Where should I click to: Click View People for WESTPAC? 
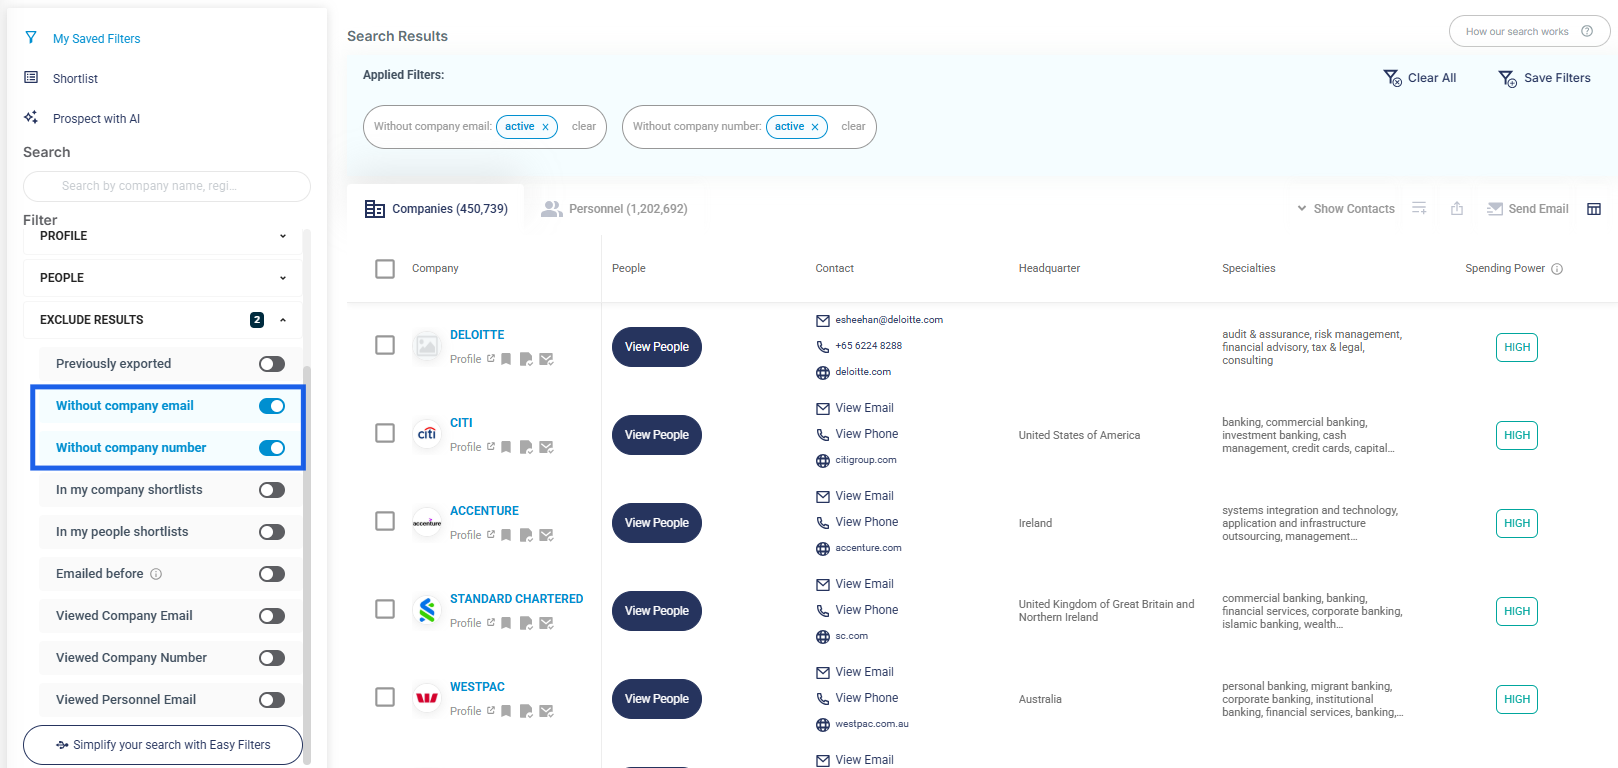click(657, 699)
